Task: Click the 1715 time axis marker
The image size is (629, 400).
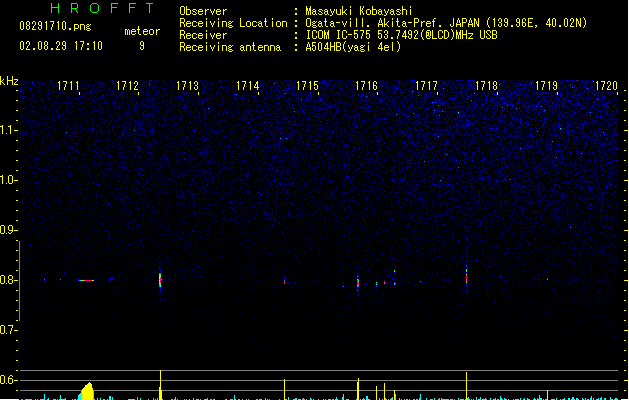Action: pyautogui.click(x=307, y=86)
